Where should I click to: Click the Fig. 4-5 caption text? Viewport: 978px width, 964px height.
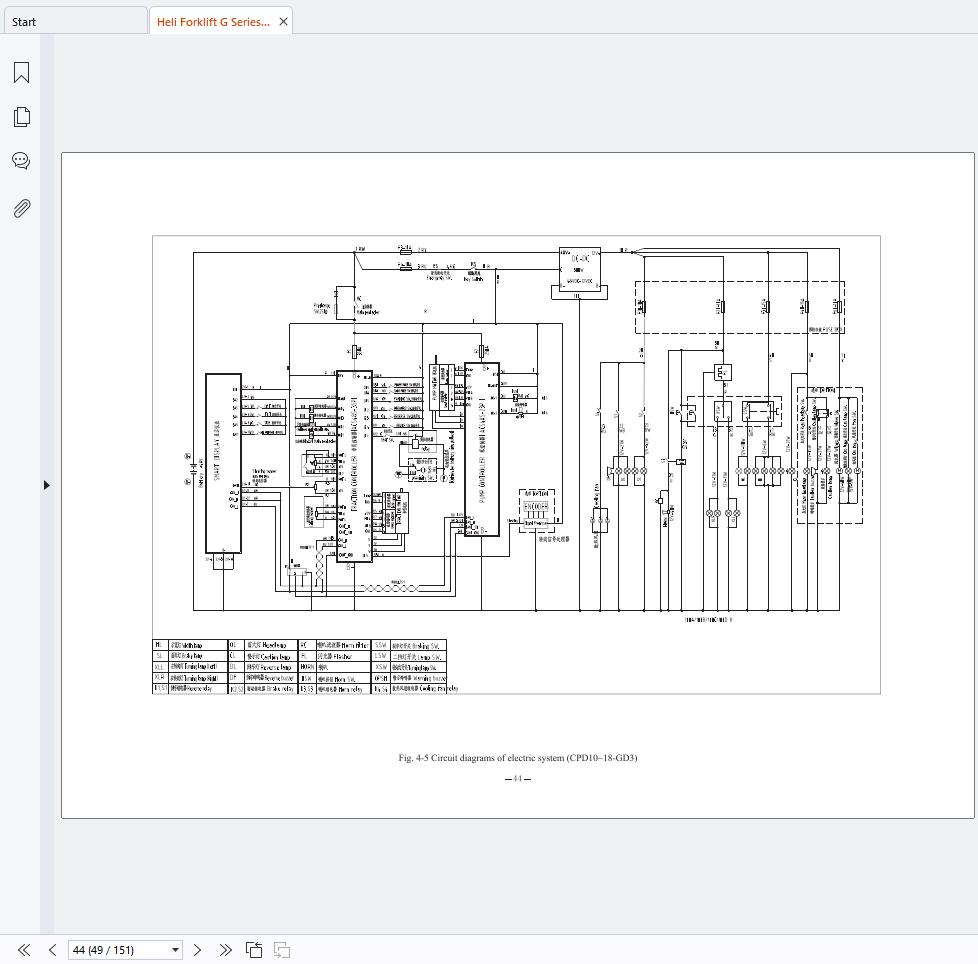point(517,758)
